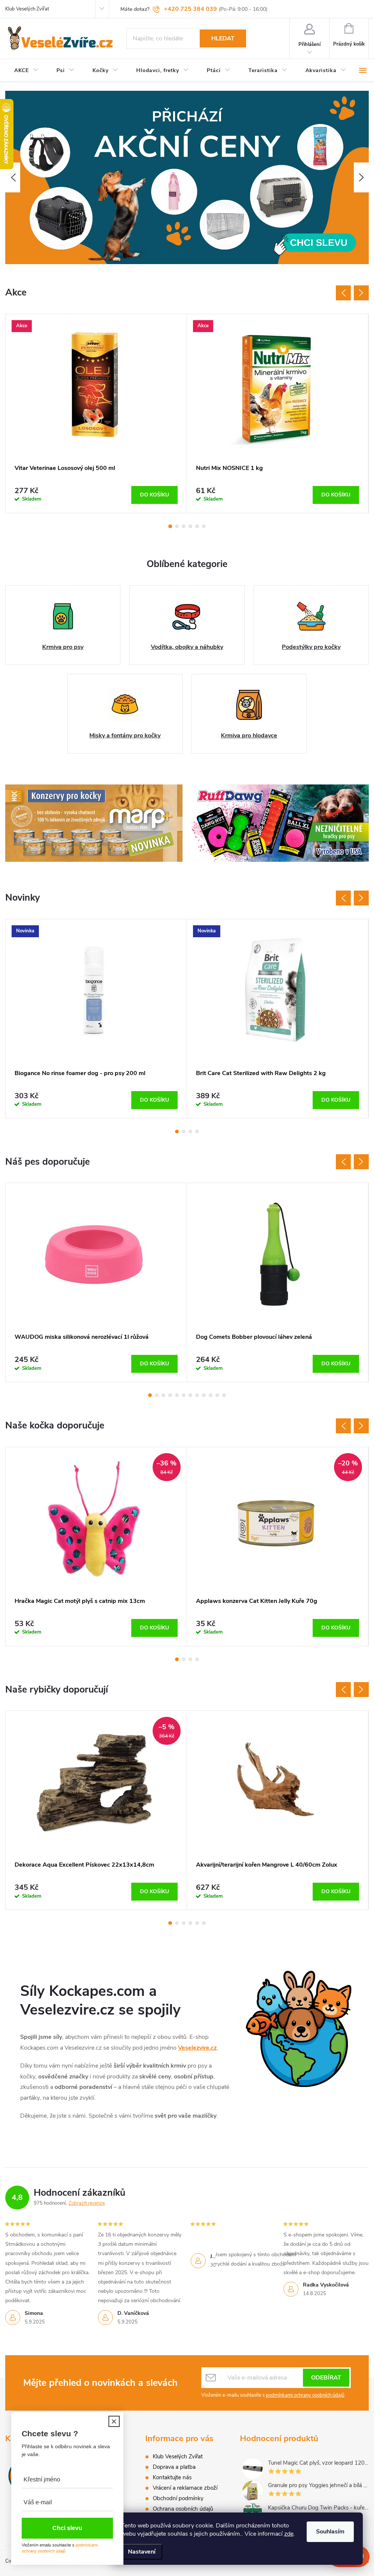
Task: Open the AKCE menu item
Action: tap(21, 70)
